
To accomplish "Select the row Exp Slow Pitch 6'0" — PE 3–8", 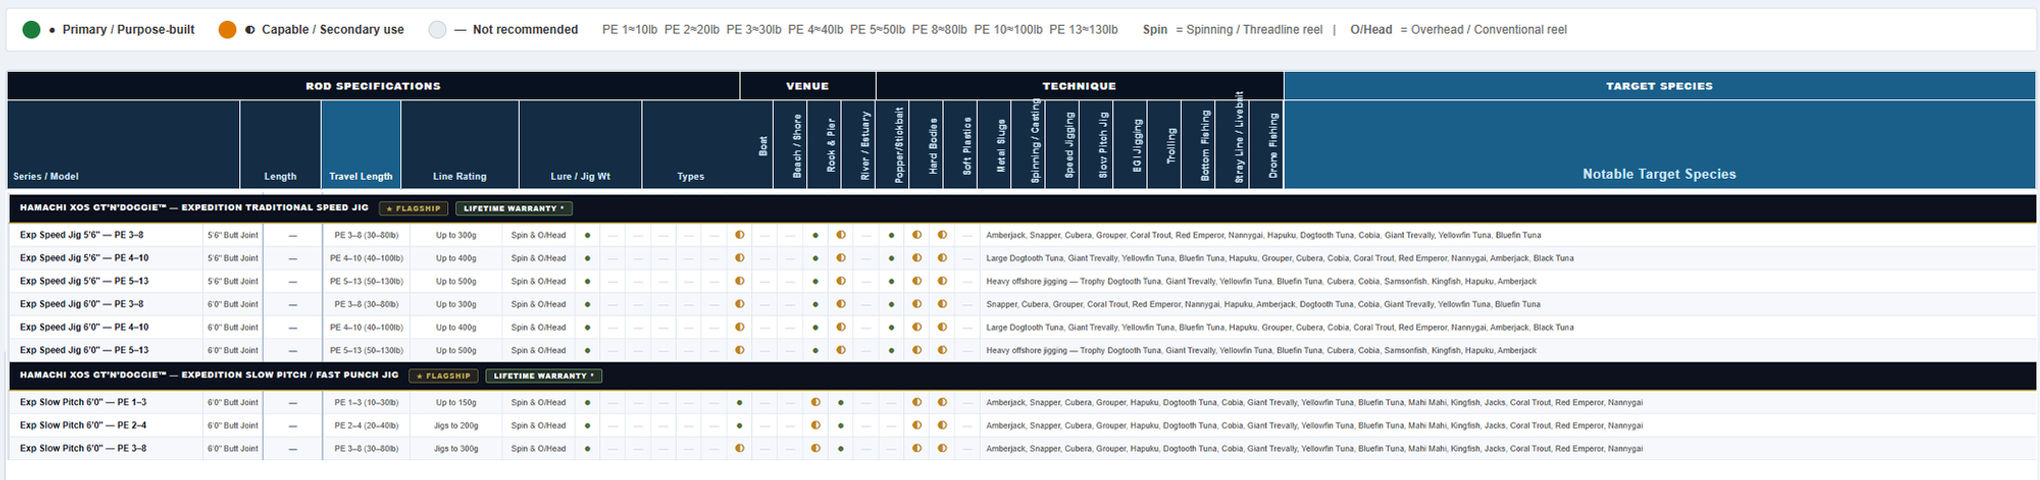I will 1022,448.
